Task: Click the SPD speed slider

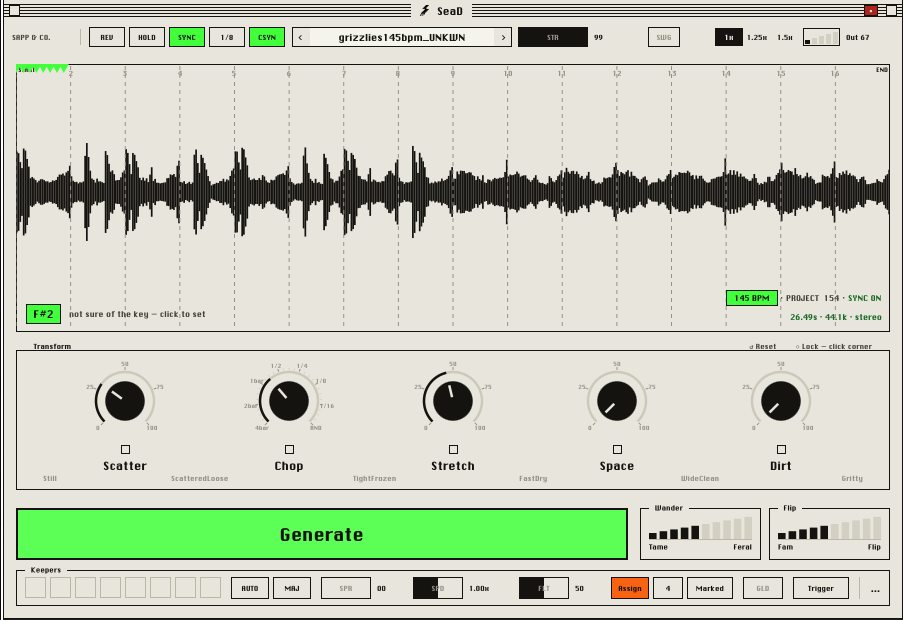Action: [438, 588]
